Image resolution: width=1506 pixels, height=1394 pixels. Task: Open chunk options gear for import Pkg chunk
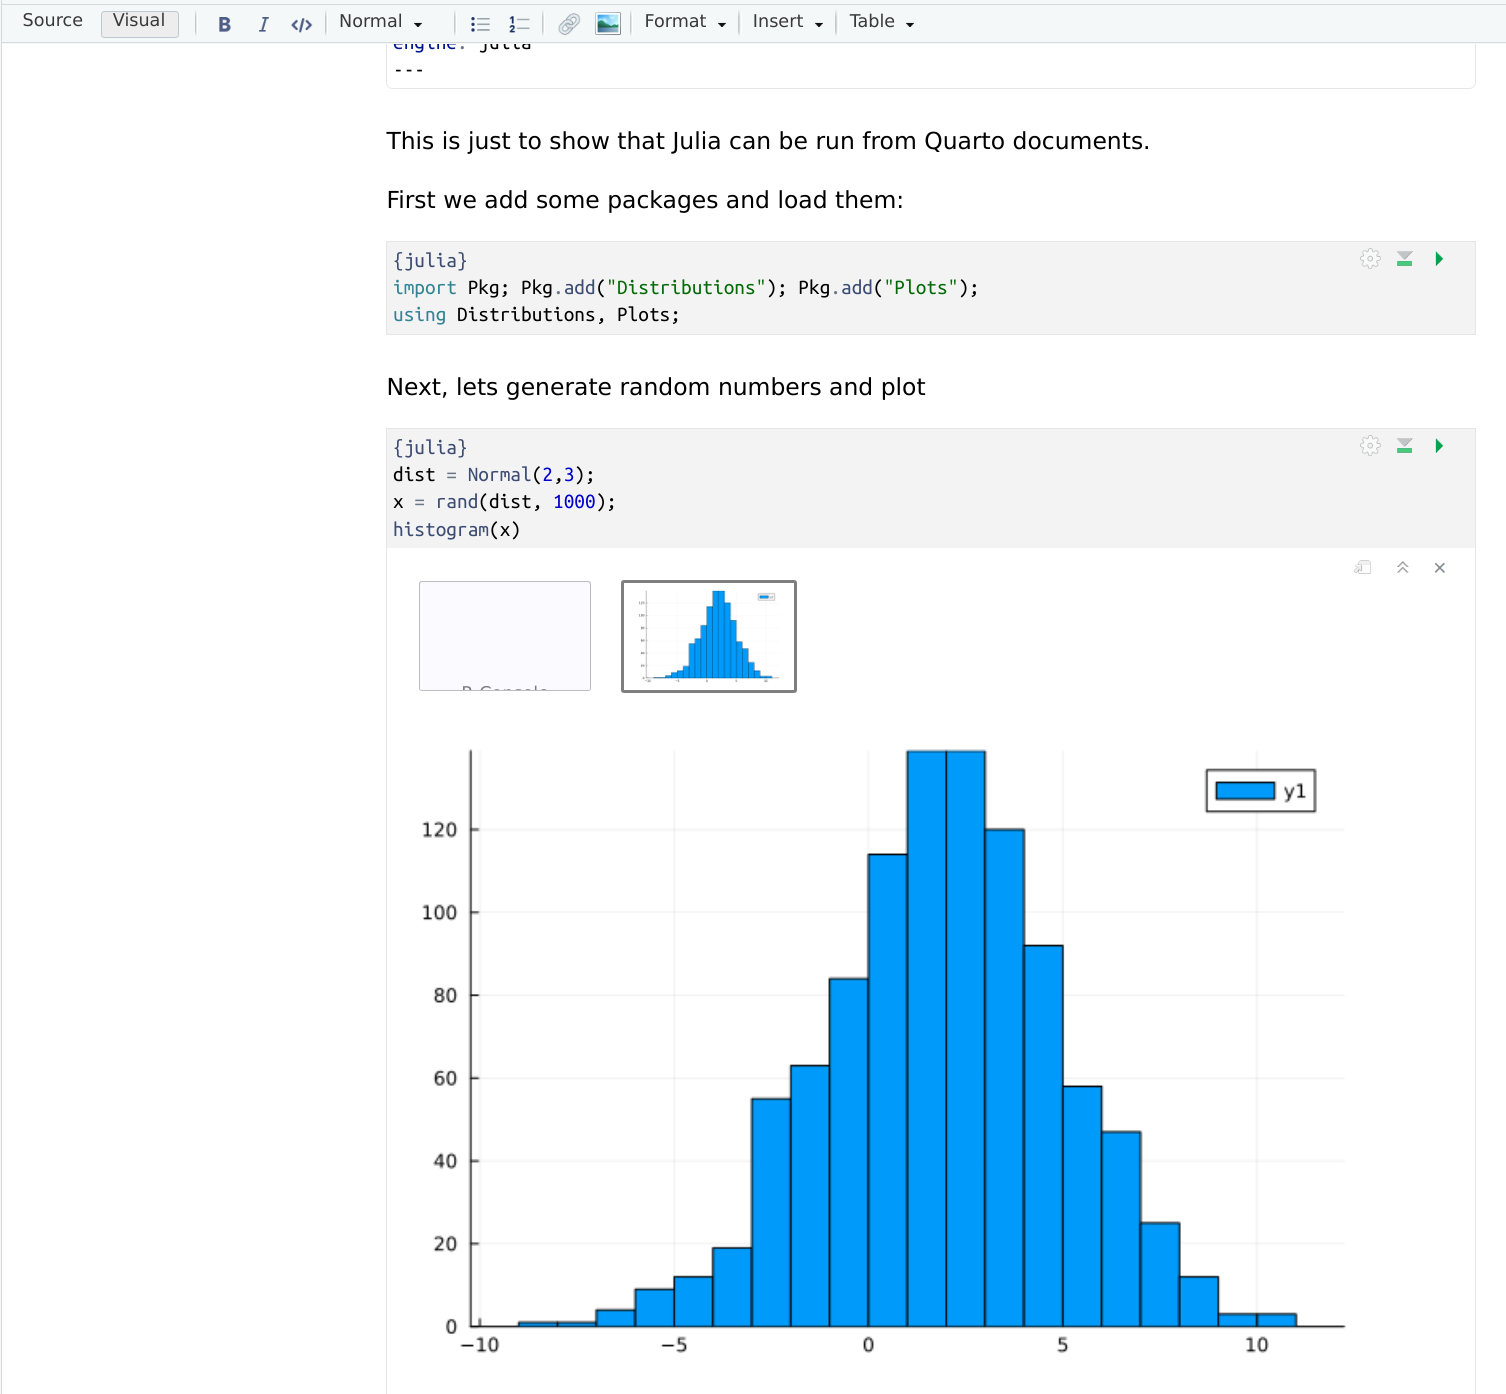tap(1370, 259)
